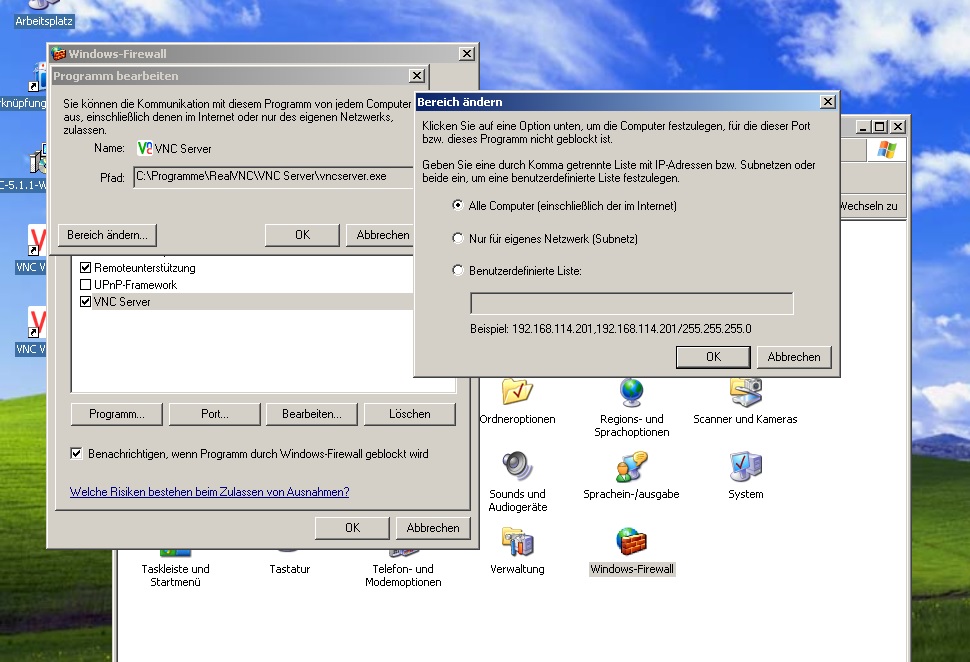Confirm with OK in Bereich ändern dialog

[x=713, y=357]
